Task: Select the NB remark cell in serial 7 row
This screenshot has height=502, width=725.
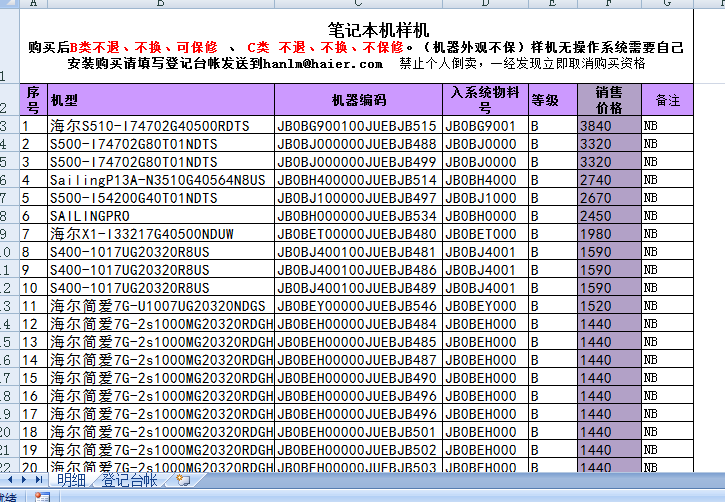Action: tap(667, 233)
